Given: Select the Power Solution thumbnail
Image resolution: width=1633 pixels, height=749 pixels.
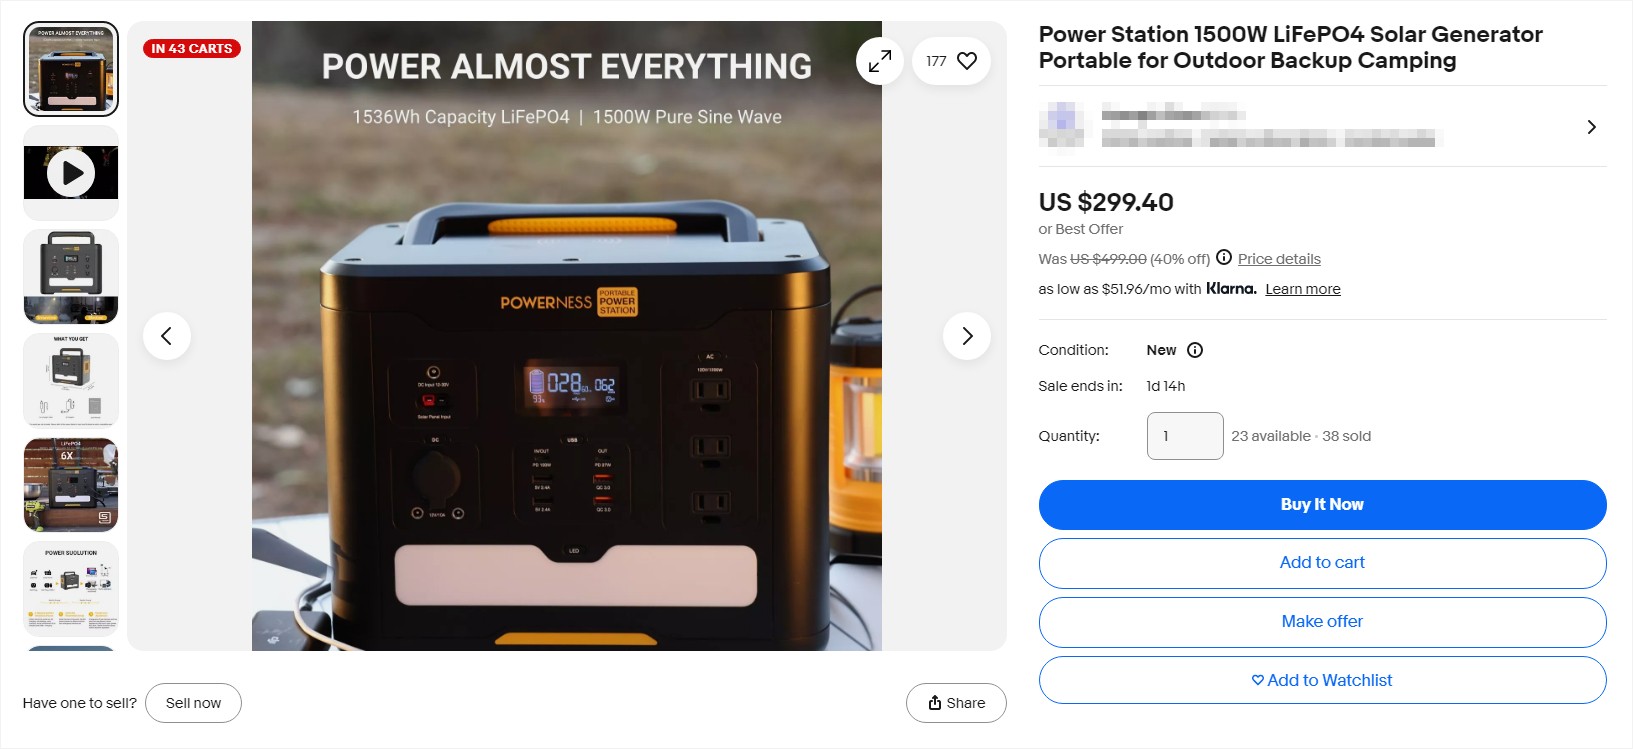Looking at the screenshot, I should point(71,589).
